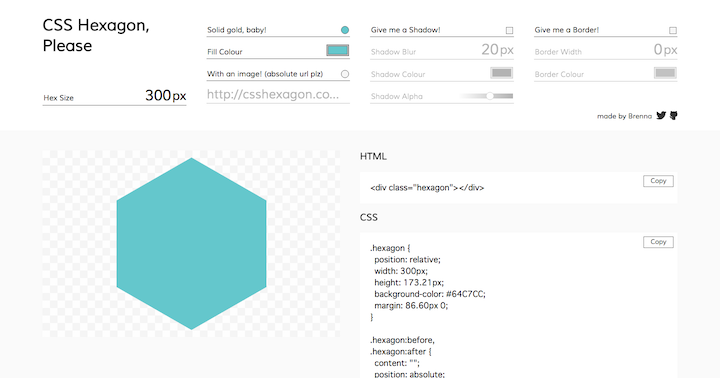This screenshot has height=378, width=720.
Task: Copy the HTML code snippet
Action: click(658, 181)
